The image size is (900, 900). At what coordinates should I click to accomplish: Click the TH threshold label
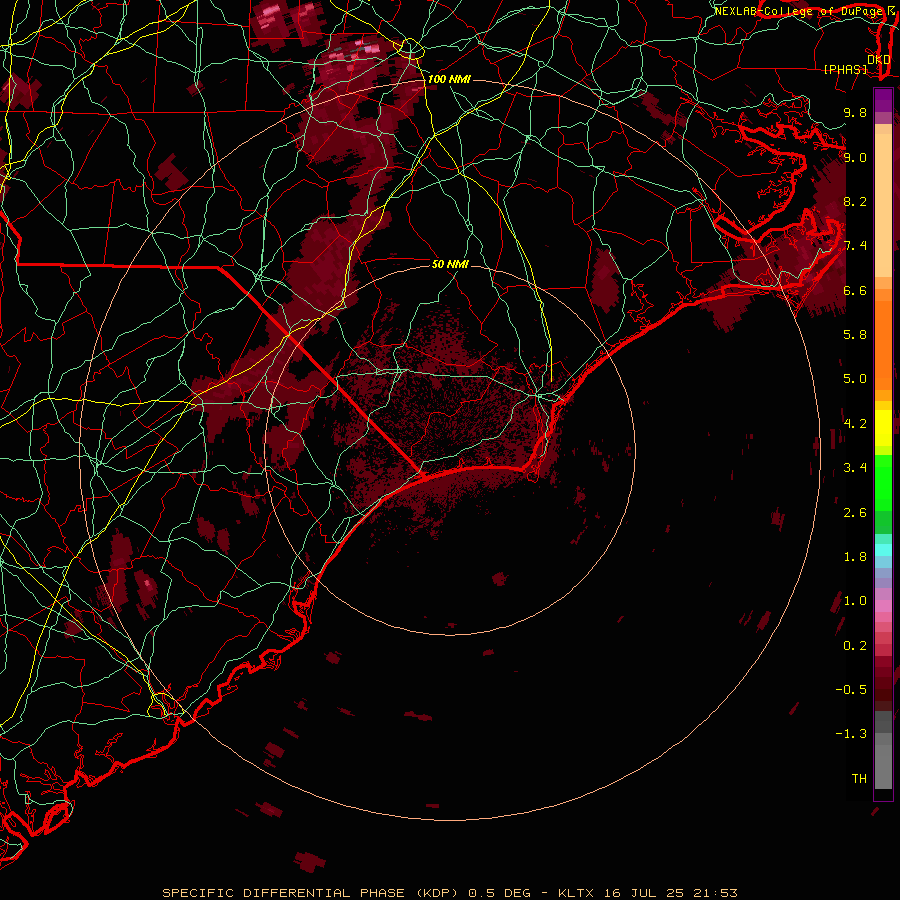859,779
